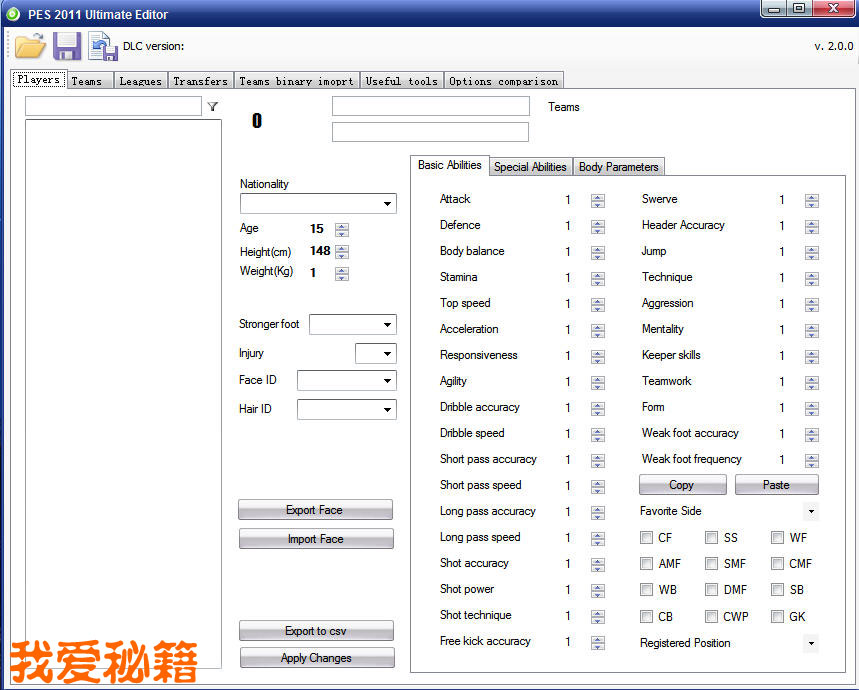Click the Export to csv button
The width and height of the screenshot is (859, 690).
click(316, 631)
